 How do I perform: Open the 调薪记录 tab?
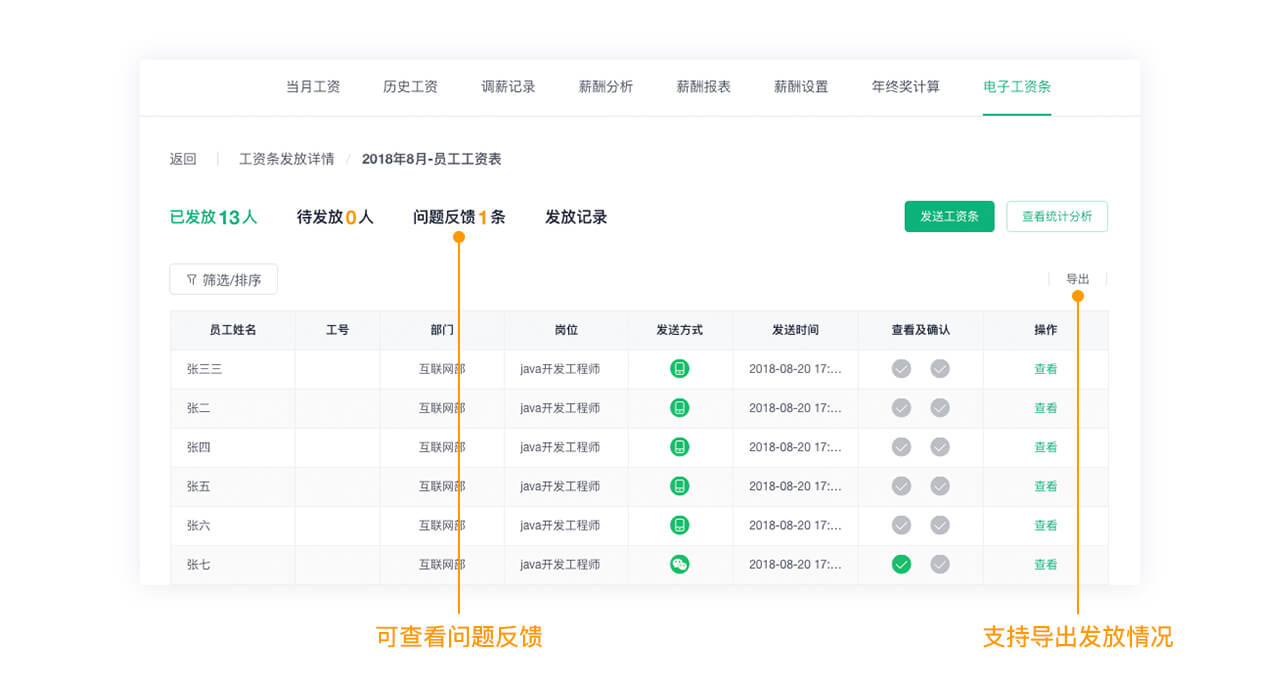pos(508,87)
